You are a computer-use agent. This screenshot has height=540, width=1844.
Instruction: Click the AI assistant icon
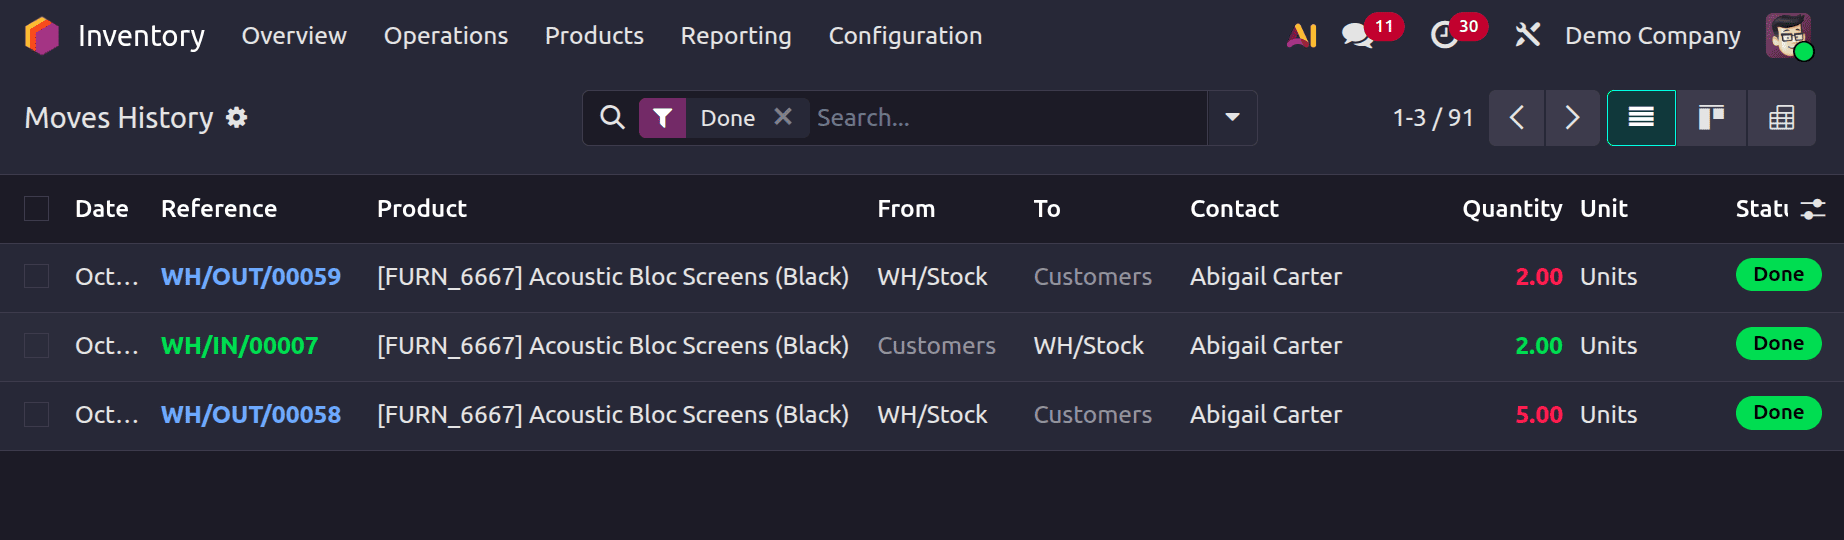coord(1301,36)
